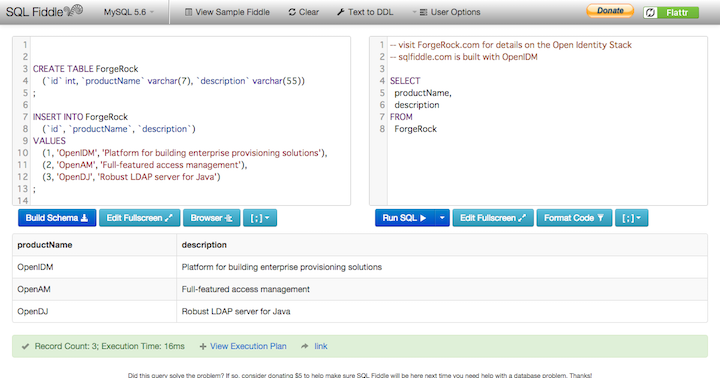Click View Sample Fiddle
The height and width of the screenshot is (378, 720).
coord(227,12)
